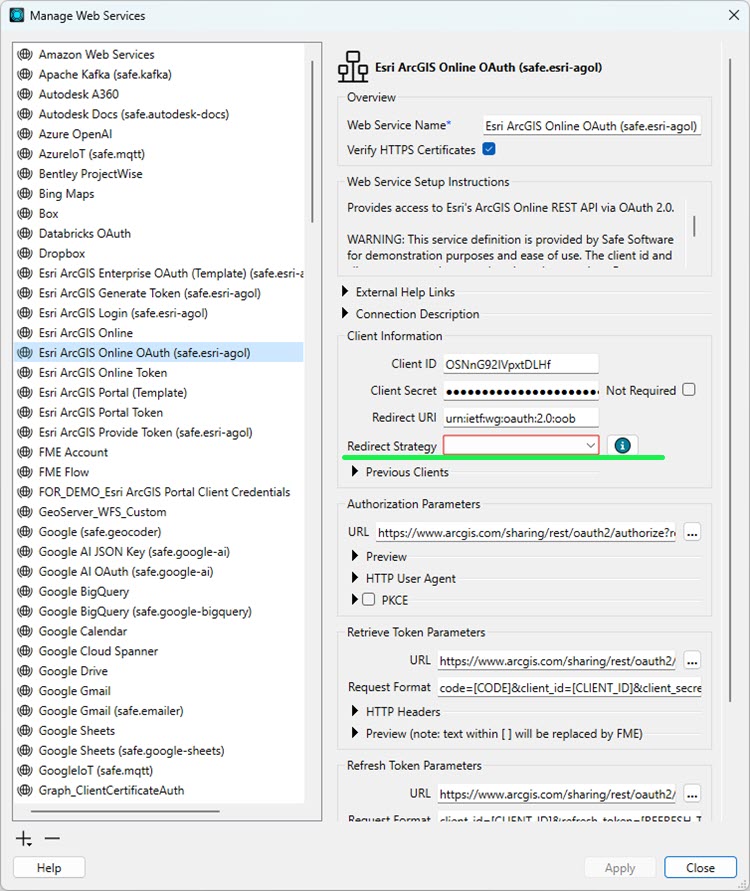Click the Client Secret field
This screenshot has height=891, width=750.
521,391
